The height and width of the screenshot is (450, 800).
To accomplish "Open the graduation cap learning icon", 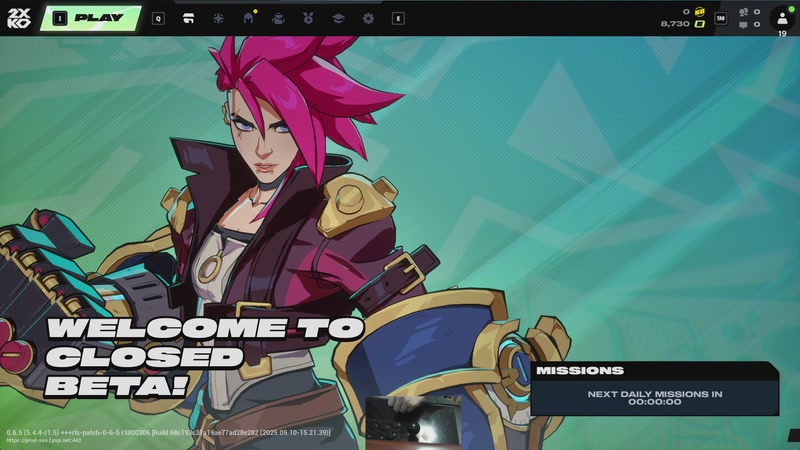I will point(338,18).
